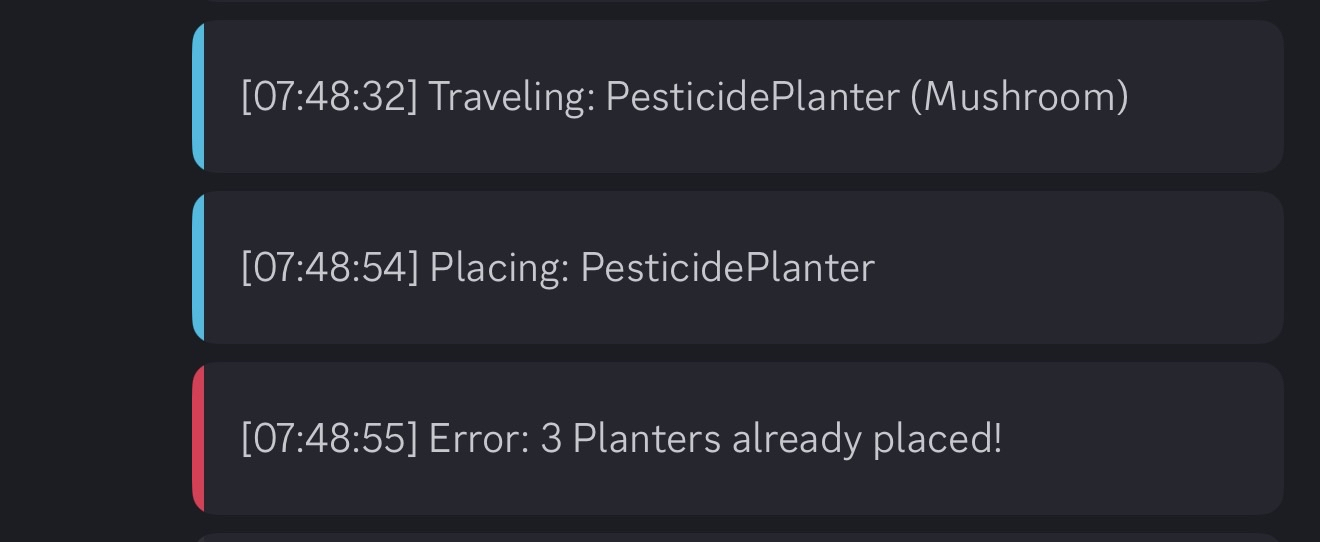The height and width of the screenshot is (542, 1320).
Task: Click the word Traveling in the log
Action: coord(511,97)
